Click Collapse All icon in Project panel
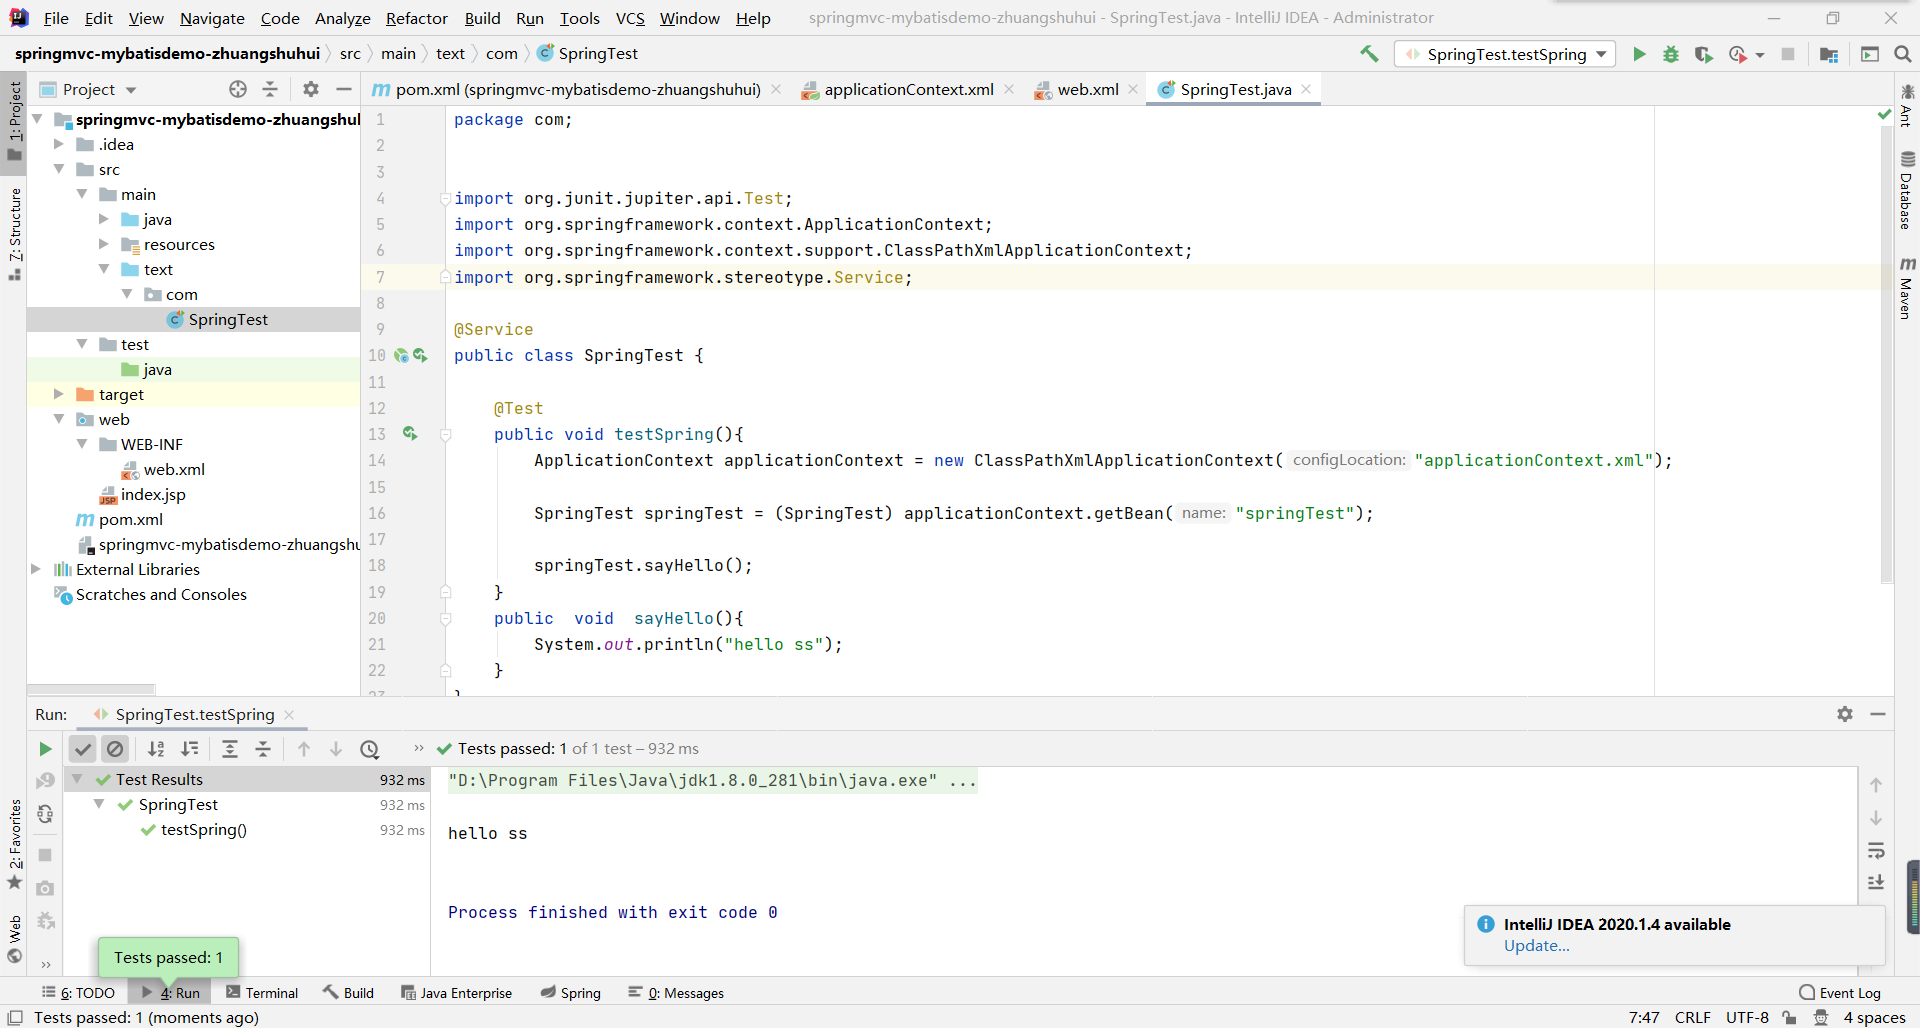The image size is (1920, 1028). point(270,89)
